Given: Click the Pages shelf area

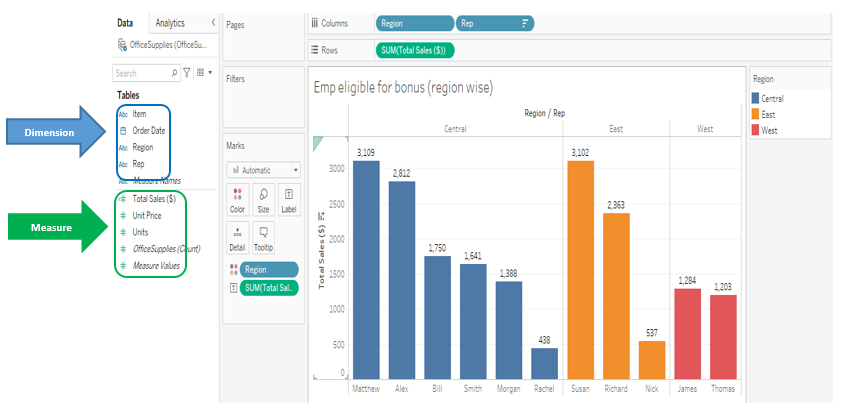Looking at the screenshot, I should (x=263, y=37).
